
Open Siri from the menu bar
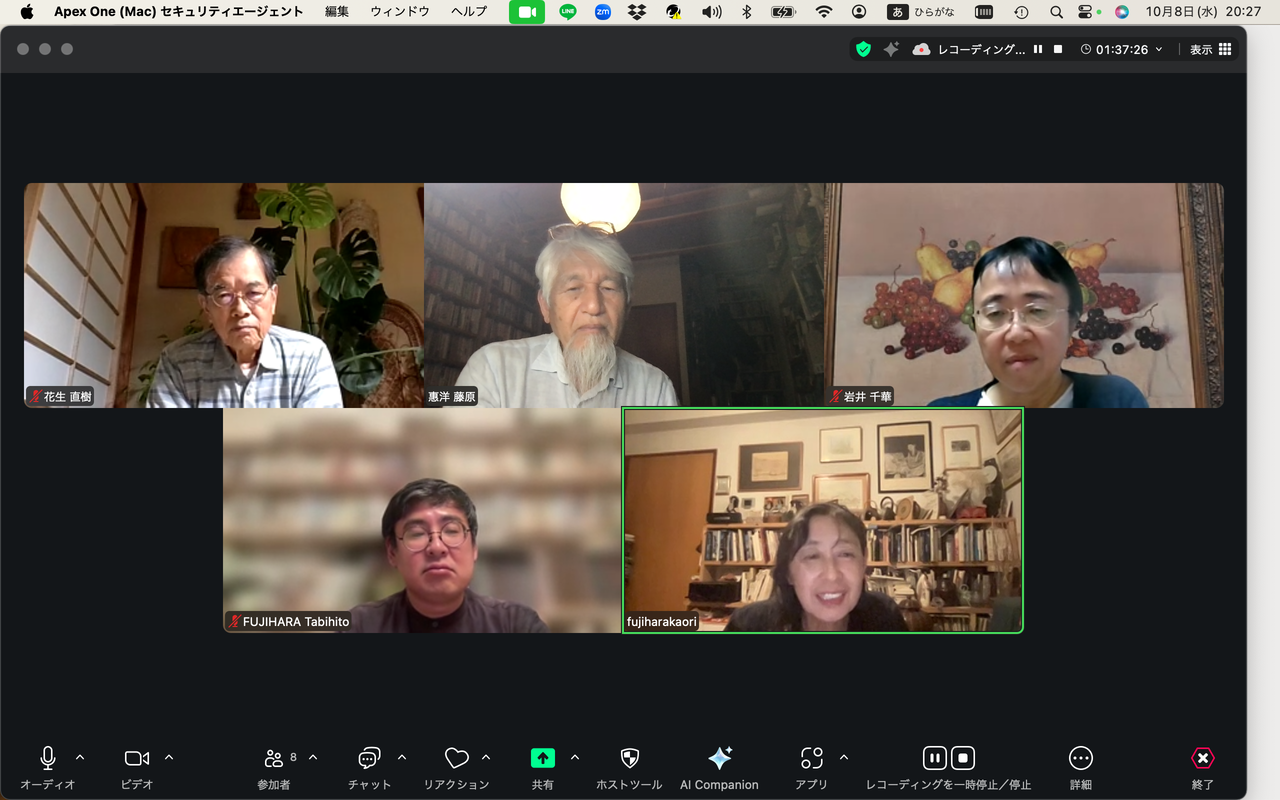[1122, 12]
